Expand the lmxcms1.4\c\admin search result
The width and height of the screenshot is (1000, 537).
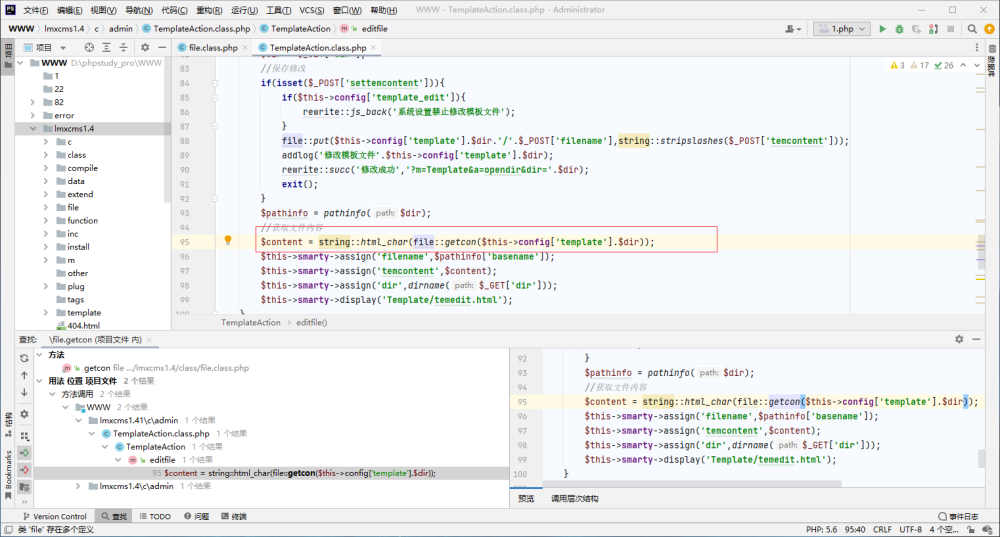point(78,486)
